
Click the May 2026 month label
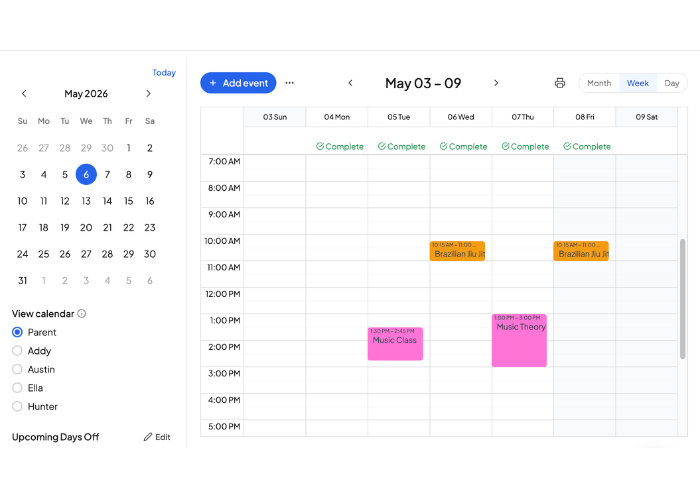86,93
